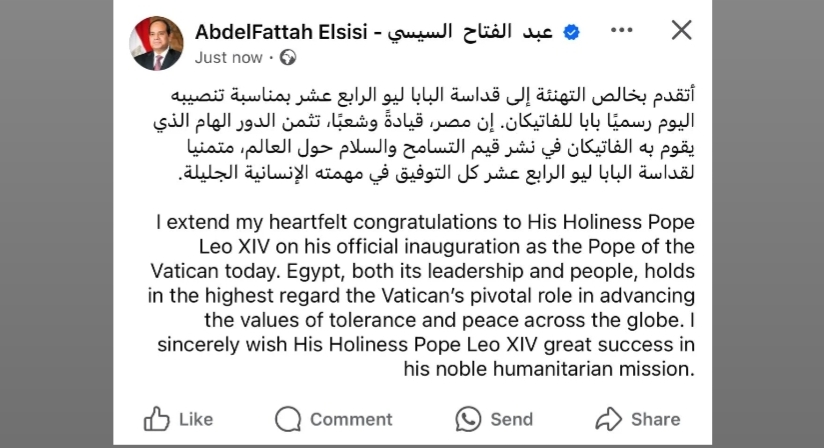The image size is (824, 448).
Task: Click the Arabic name عبد الفتاح السيسي
Action: click(x=470, y=32)
